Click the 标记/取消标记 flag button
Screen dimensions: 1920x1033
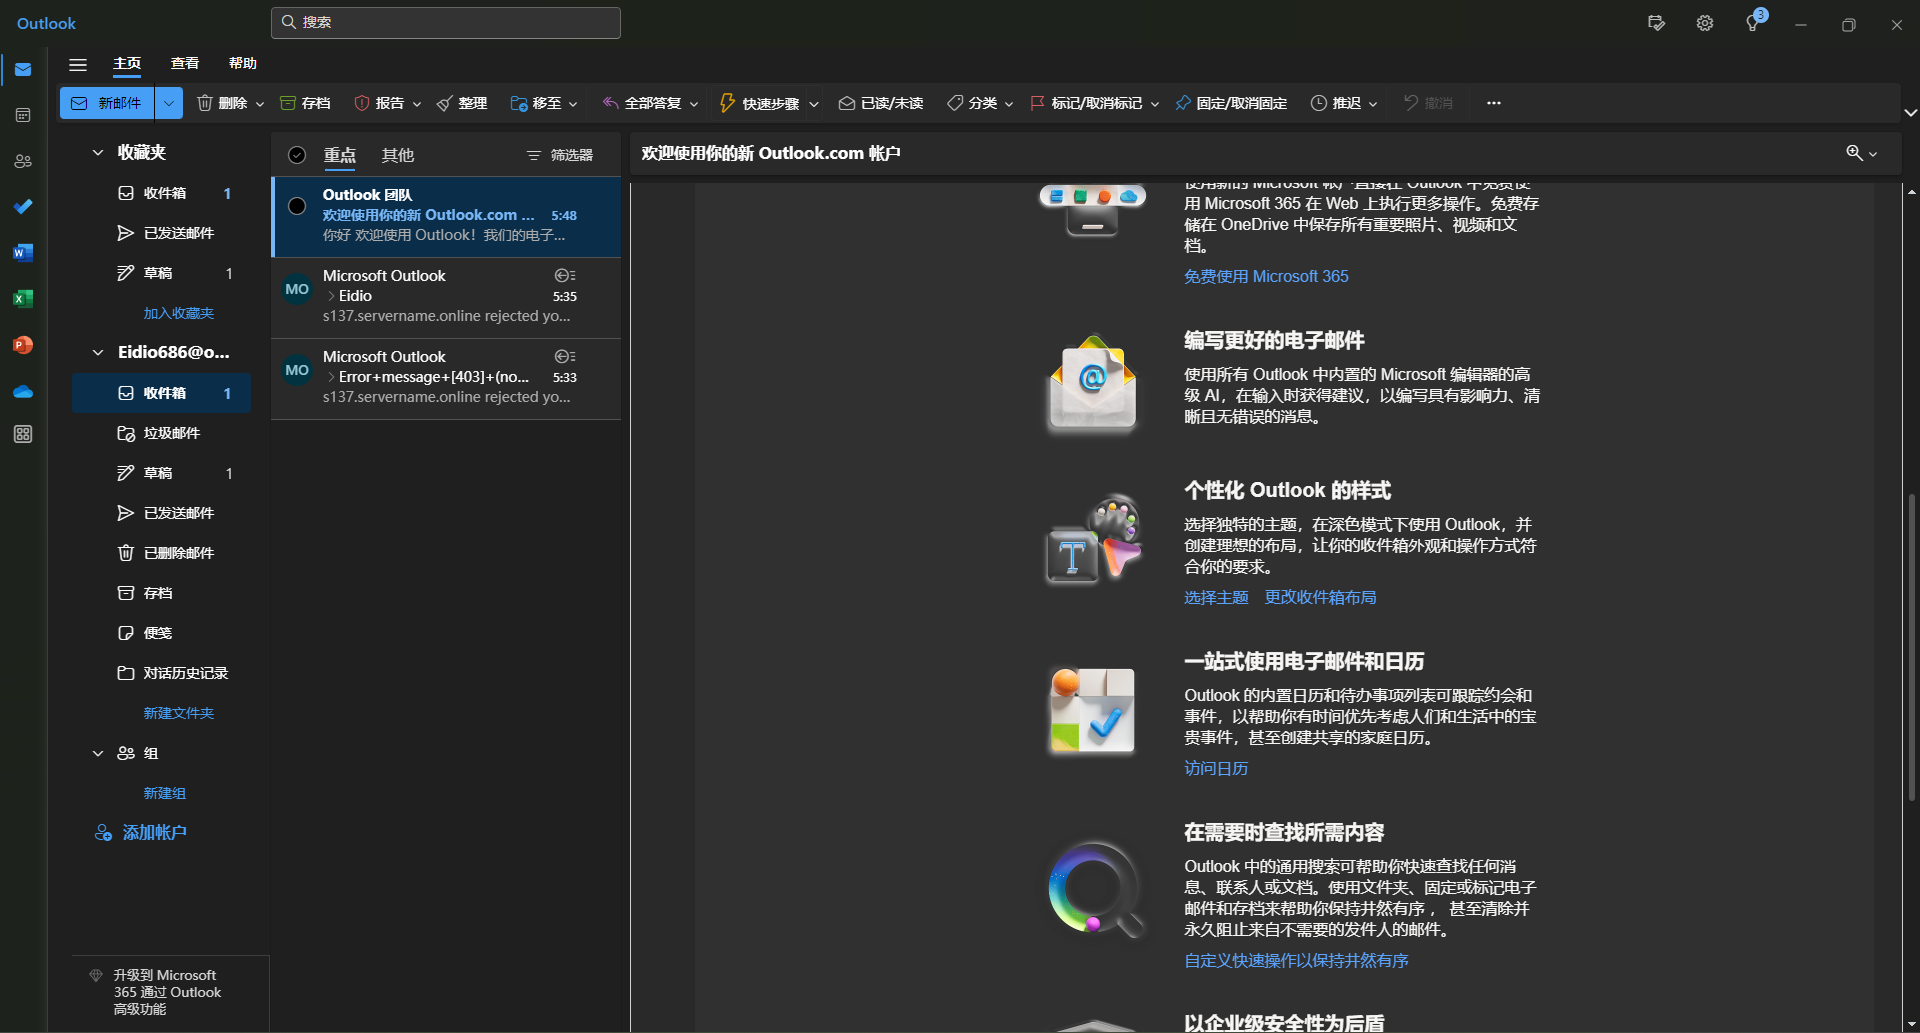[x=1086, y=103]
